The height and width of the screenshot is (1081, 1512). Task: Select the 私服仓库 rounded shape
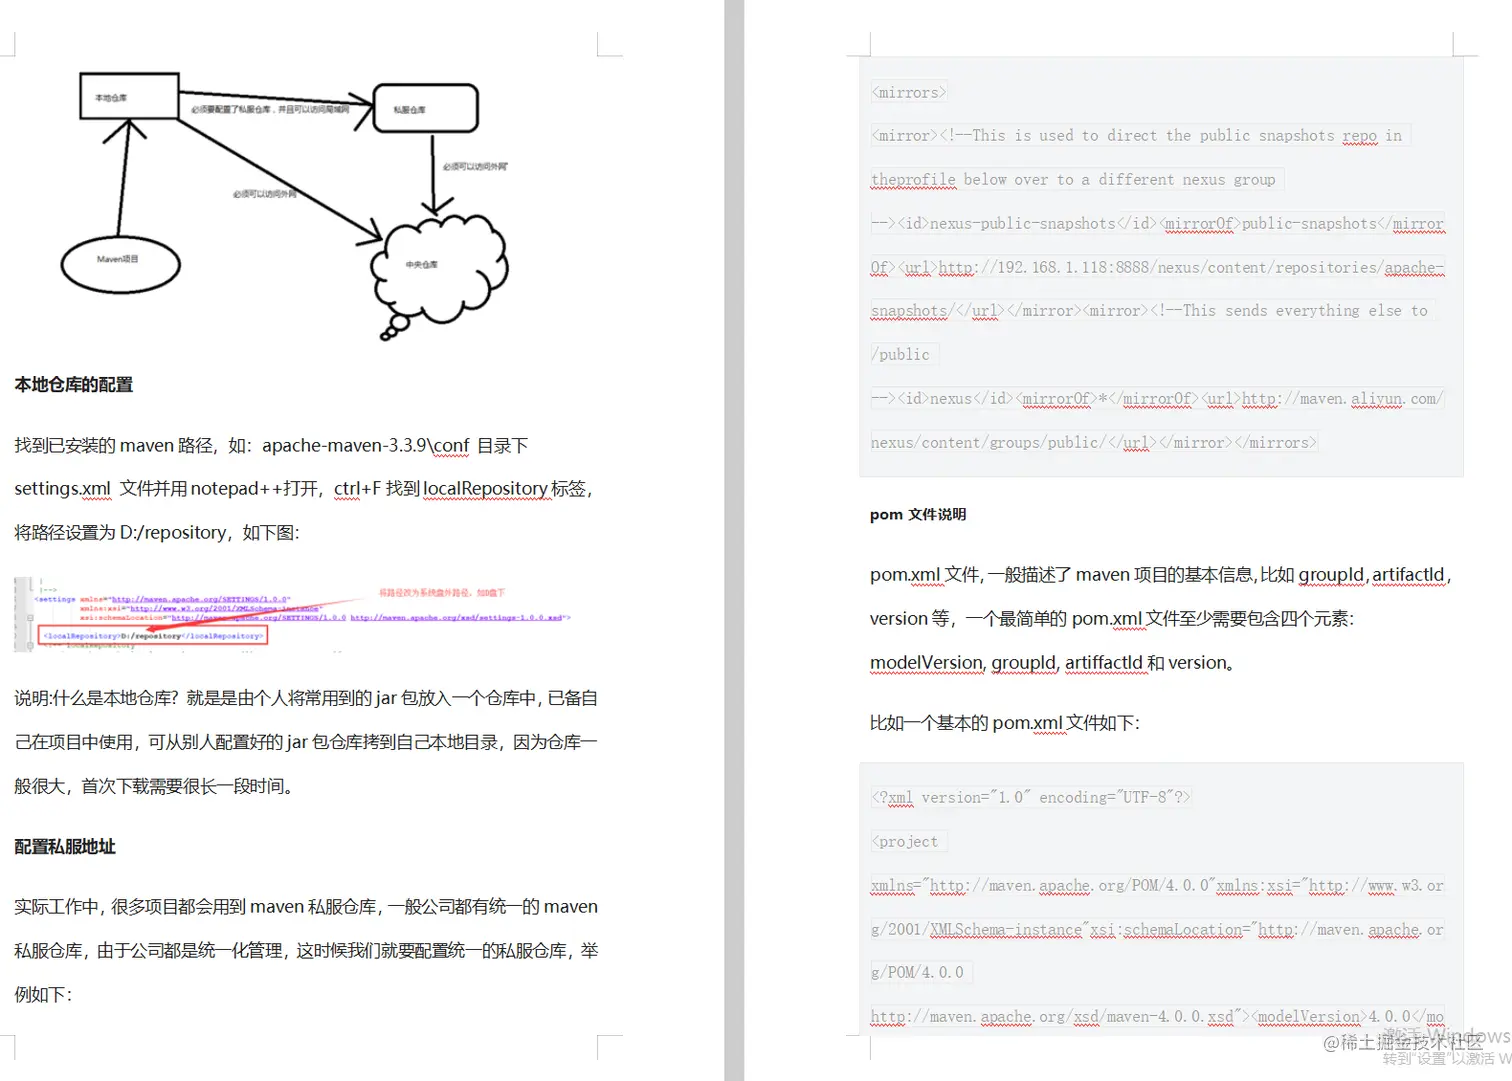coord(425,107)
